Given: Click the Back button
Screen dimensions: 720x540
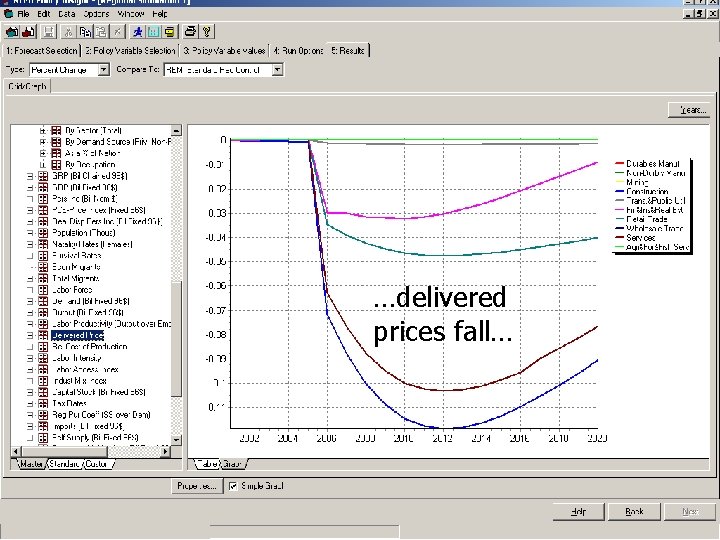Looking at the screenshot, I should (634, 512).
